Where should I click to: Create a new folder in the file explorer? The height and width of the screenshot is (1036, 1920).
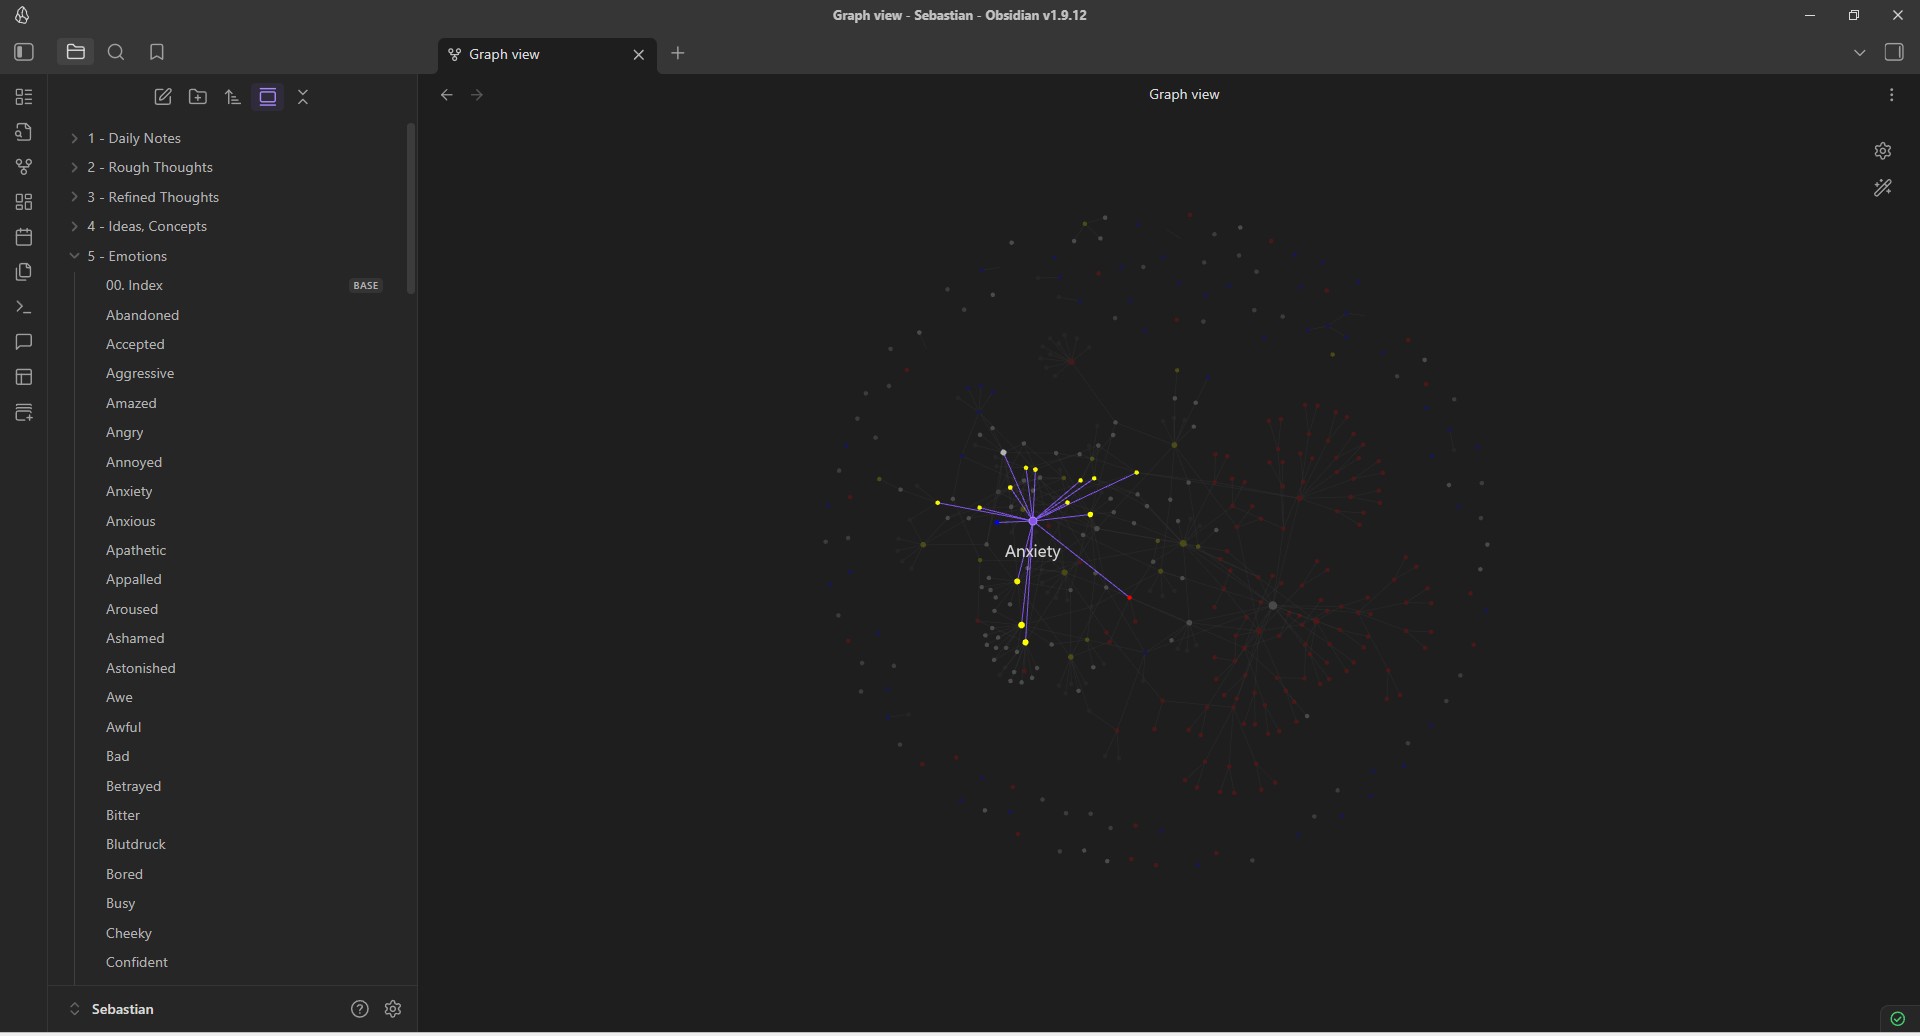point(197,96)
